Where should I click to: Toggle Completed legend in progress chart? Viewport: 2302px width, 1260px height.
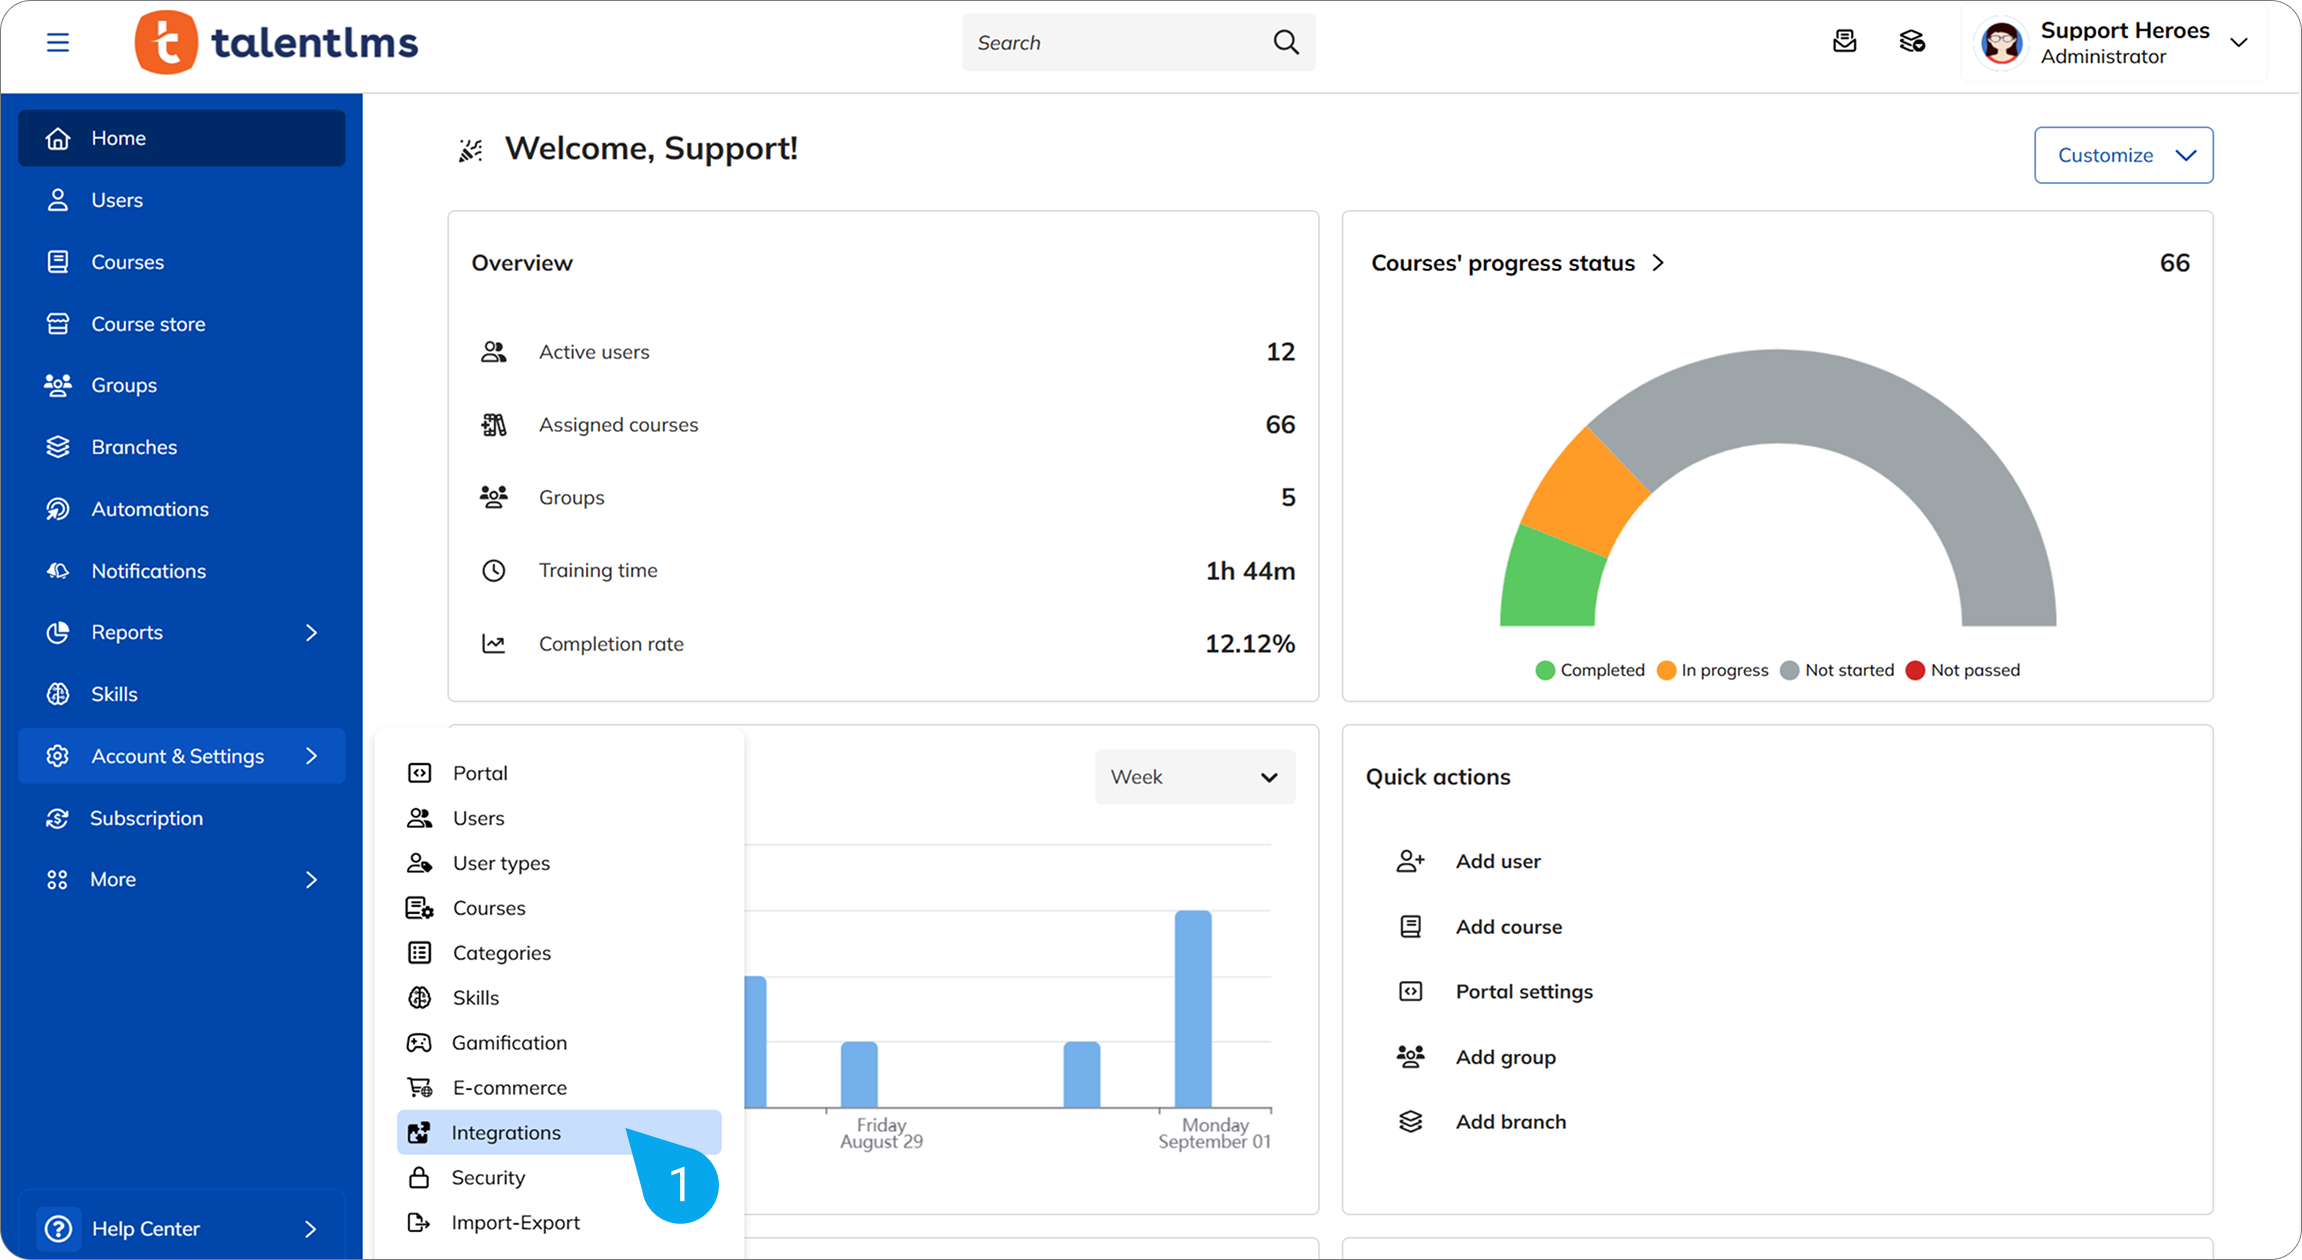[1590, 670]
